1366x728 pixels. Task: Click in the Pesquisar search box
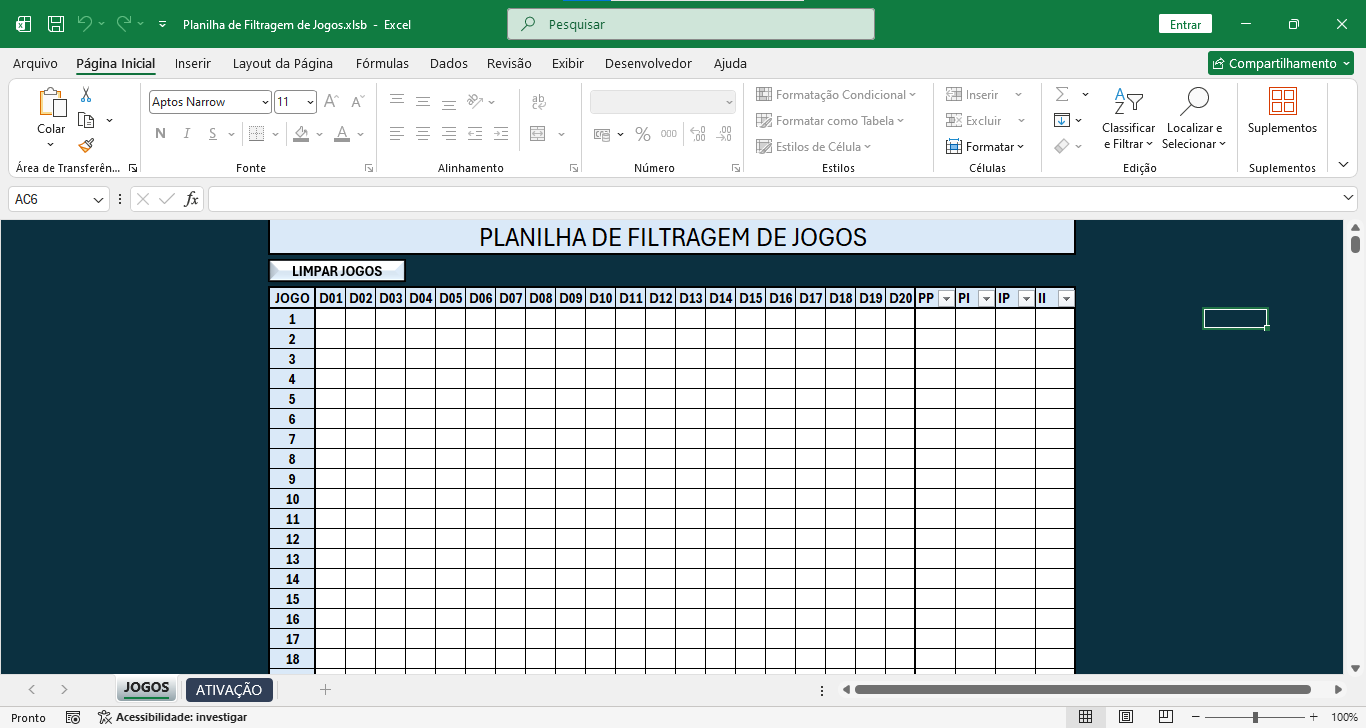point(691,24)
